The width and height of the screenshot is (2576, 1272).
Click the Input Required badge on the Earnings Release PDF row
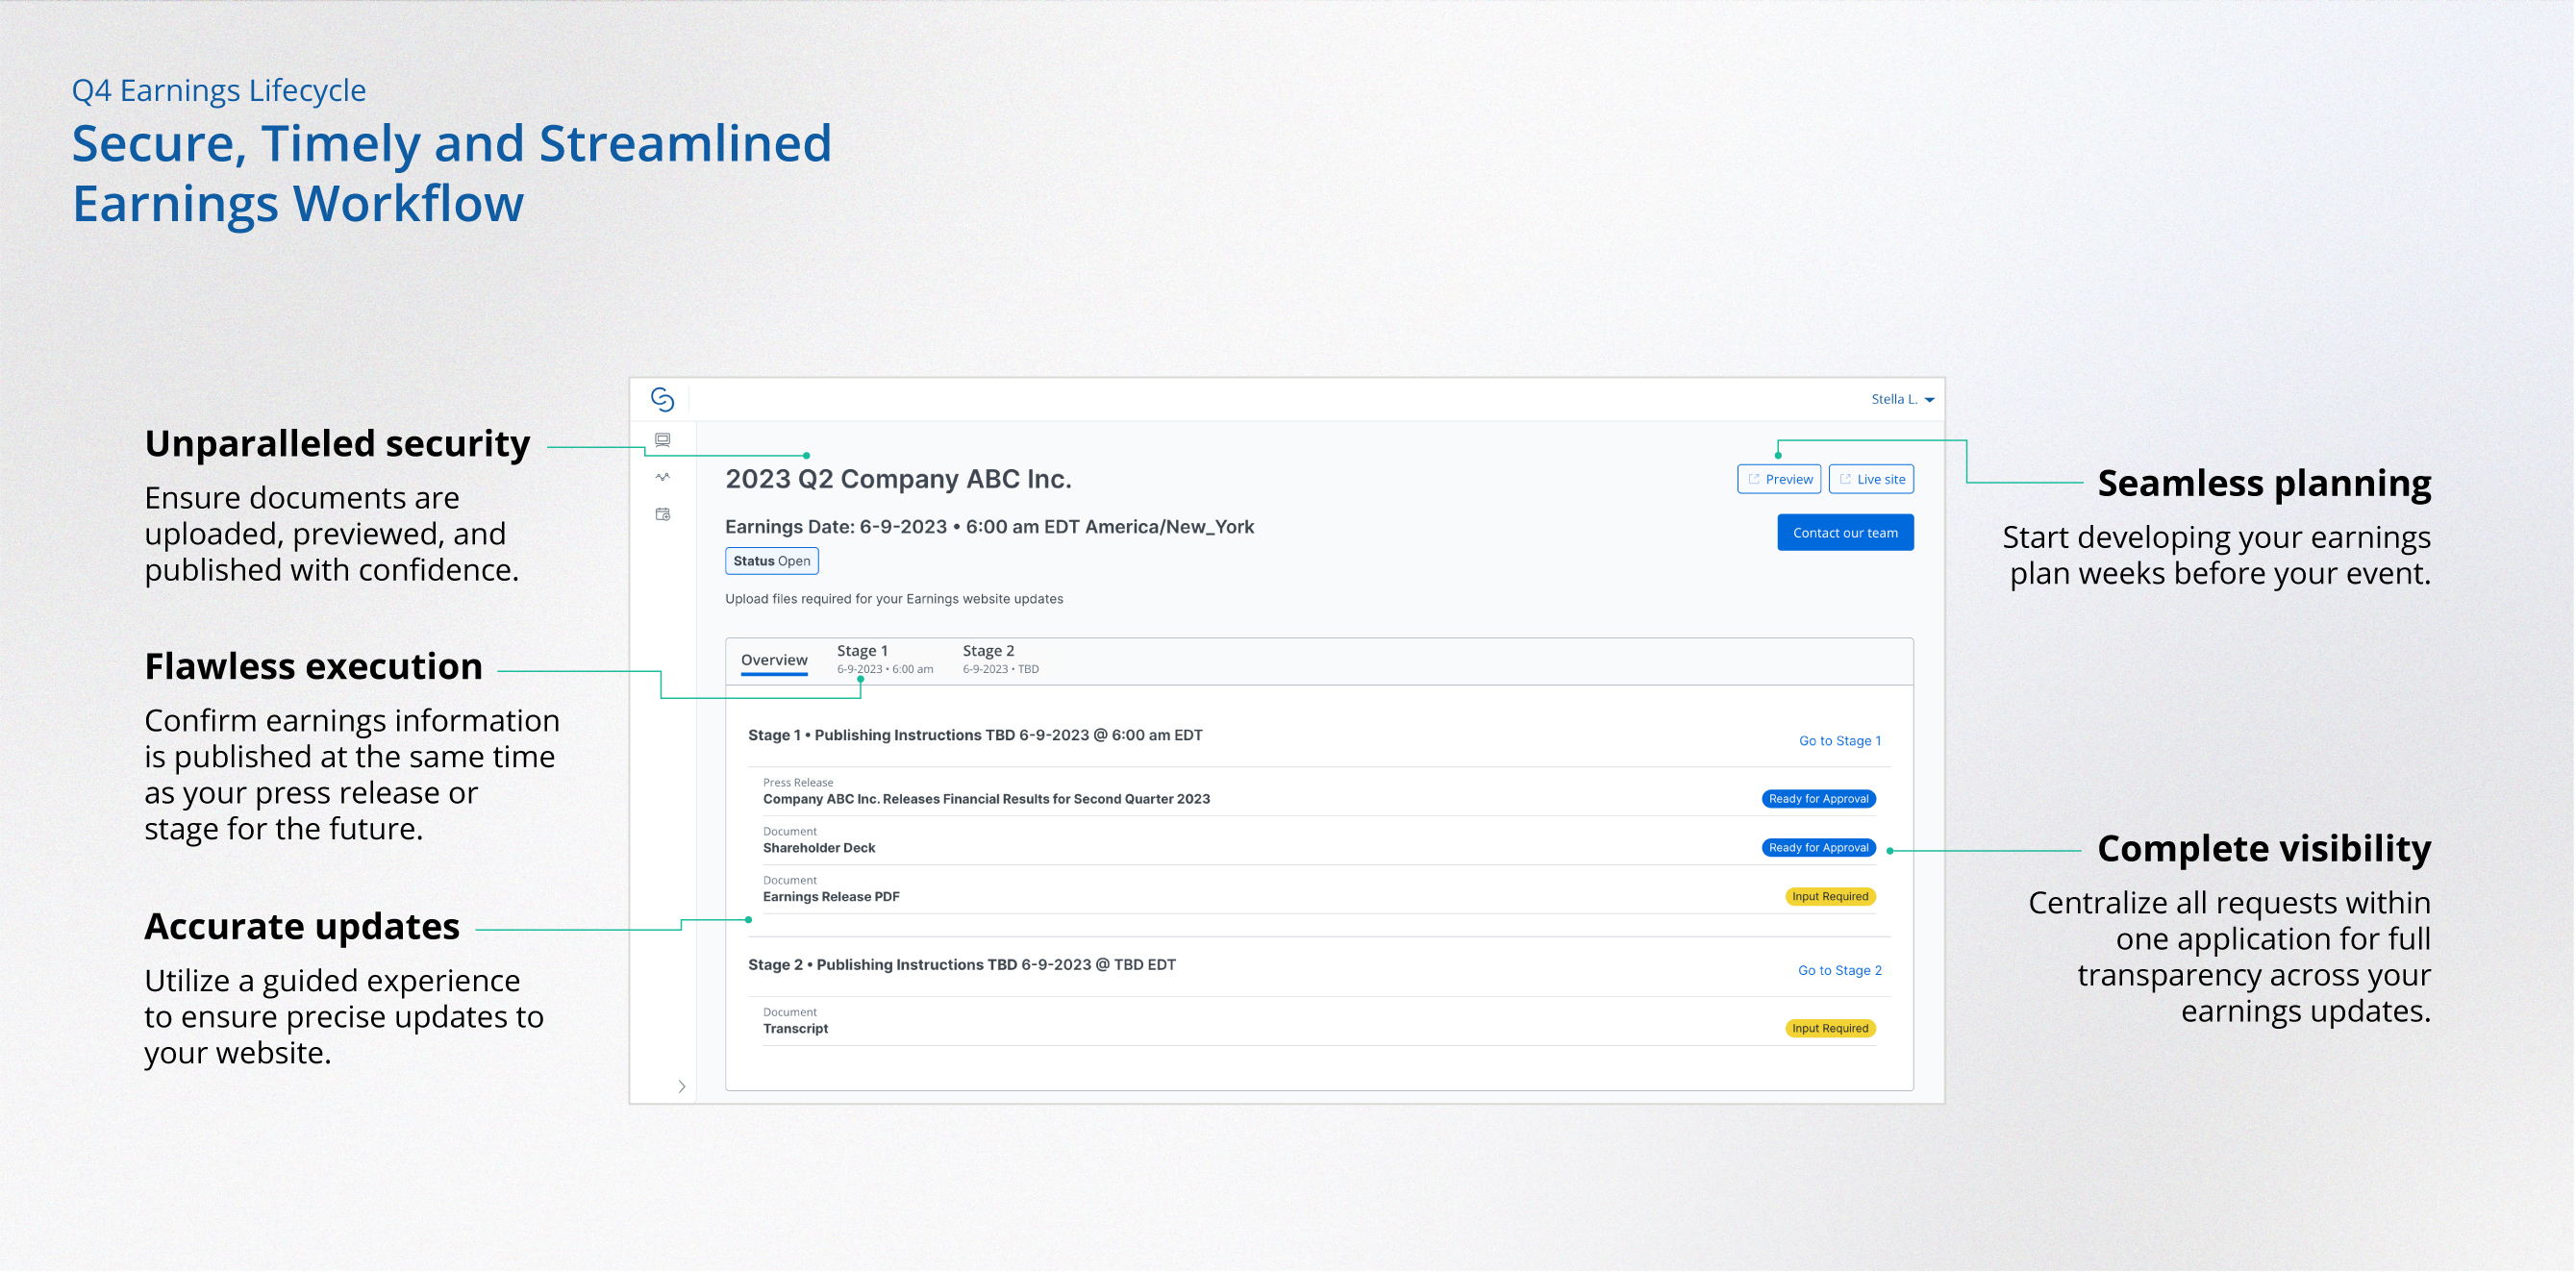[x=1829, y=896]
